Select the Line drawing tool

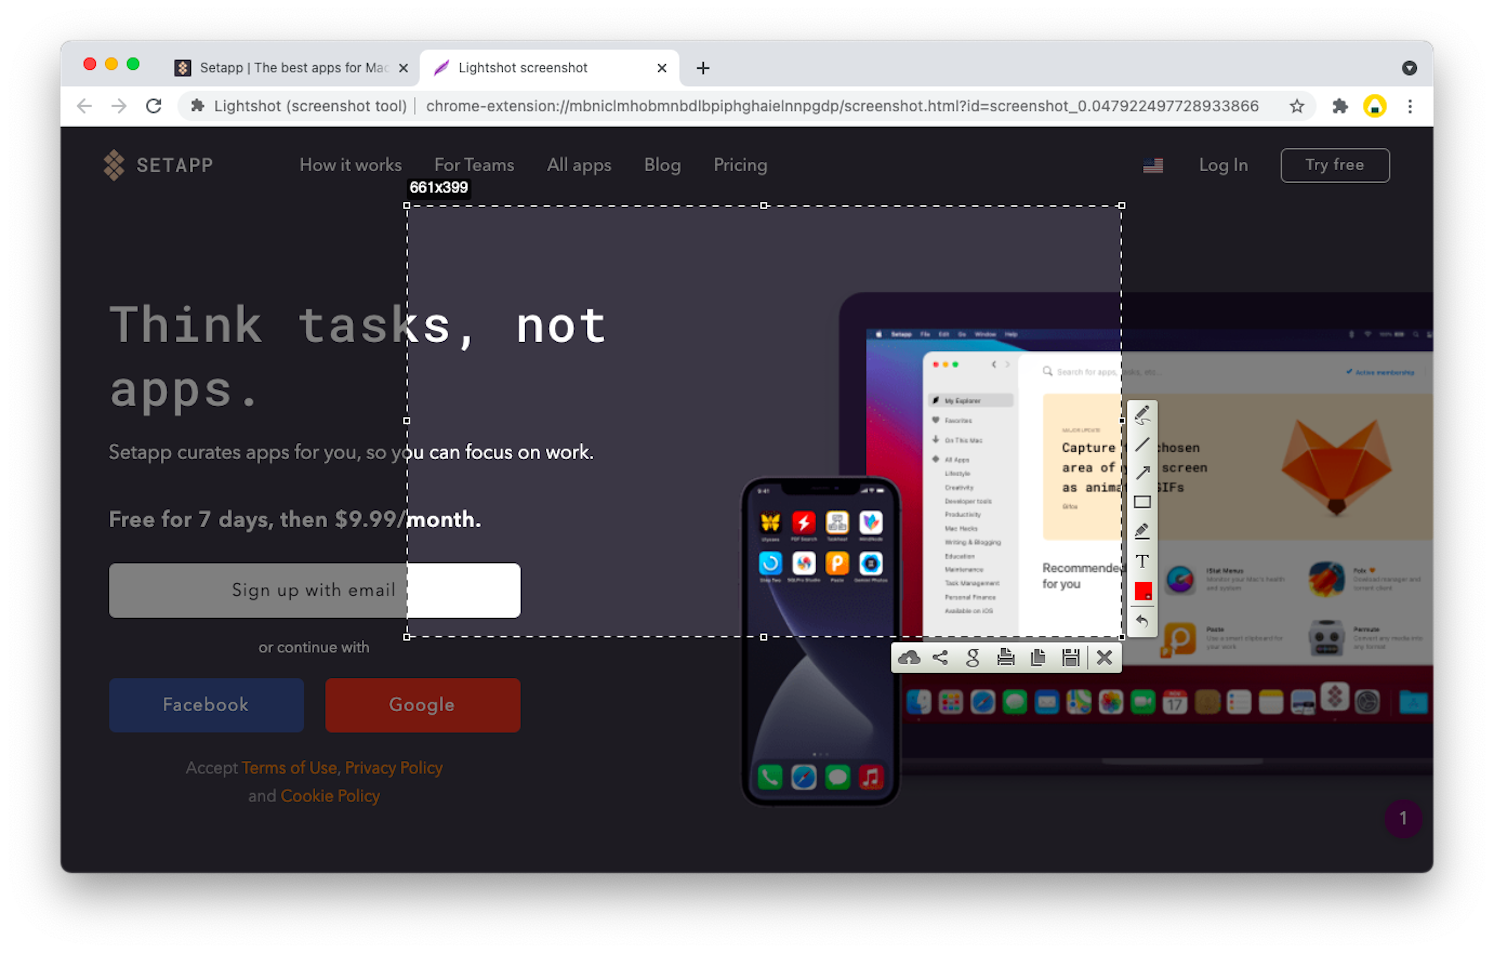(x=1142, y=444)
